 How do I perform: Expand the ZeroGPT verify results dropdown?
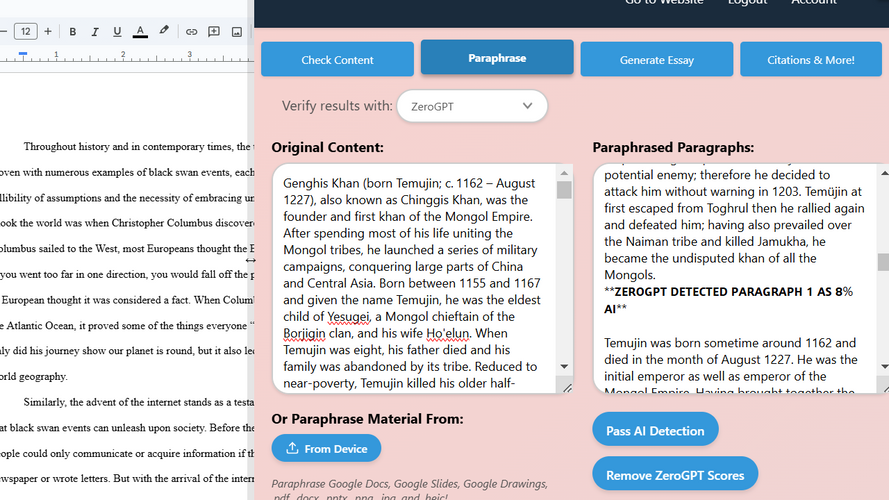pos(472,106)
